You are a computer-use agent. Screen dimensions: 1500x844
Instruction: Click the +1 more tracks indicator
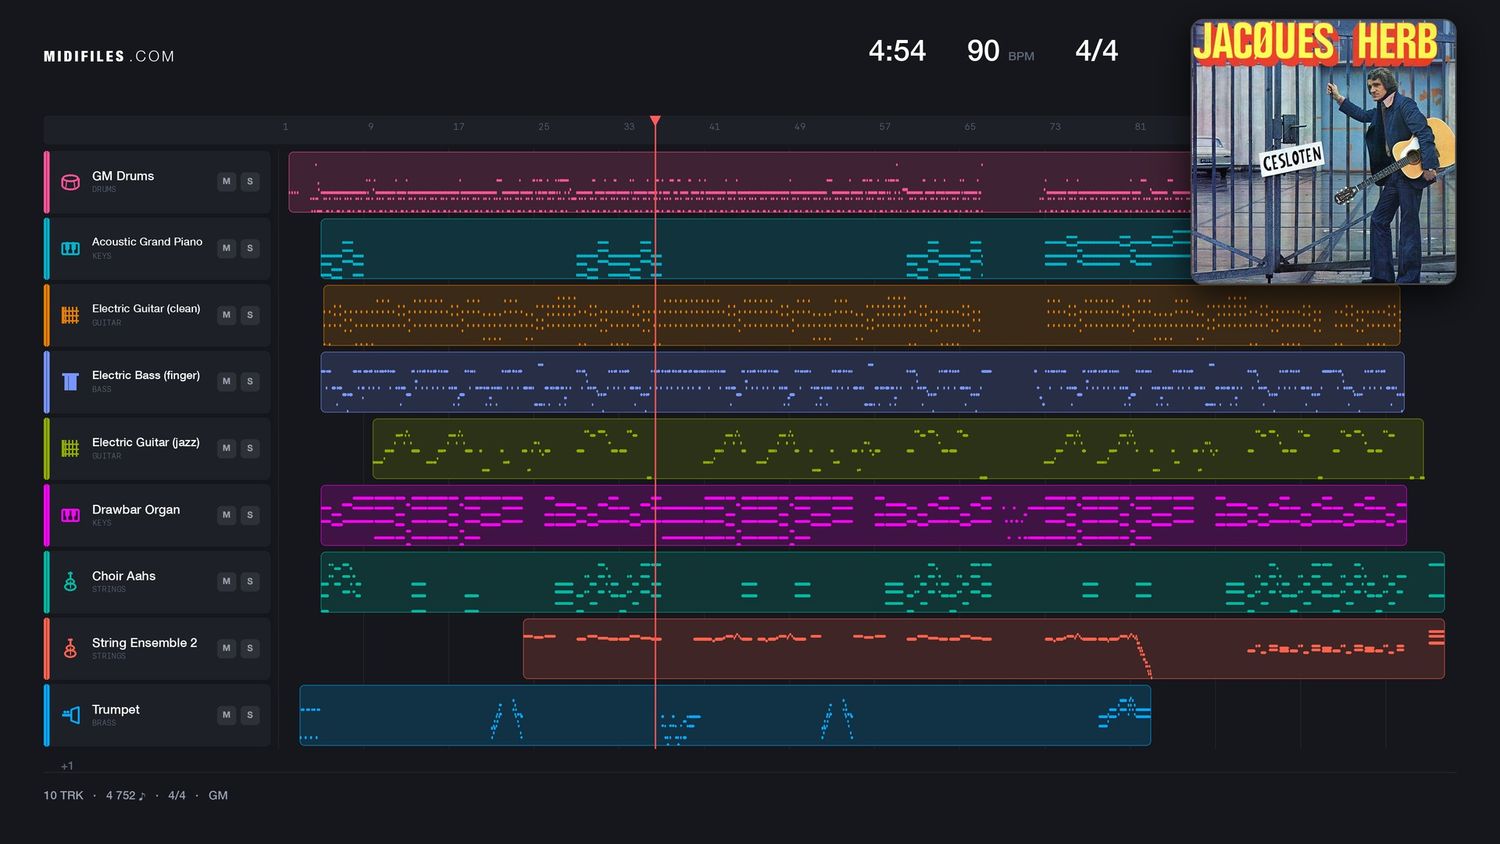click(67, 766)
